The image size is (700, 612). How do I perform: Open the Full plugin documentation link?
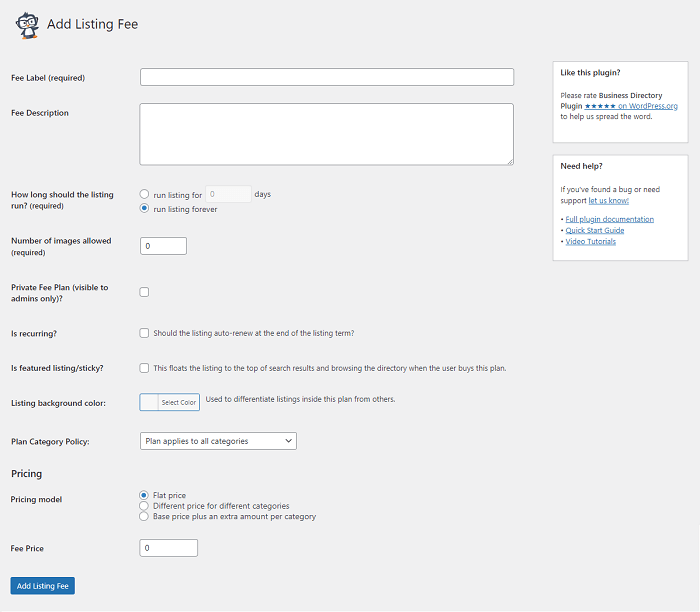pyautogui.click(x=609, y=219)
